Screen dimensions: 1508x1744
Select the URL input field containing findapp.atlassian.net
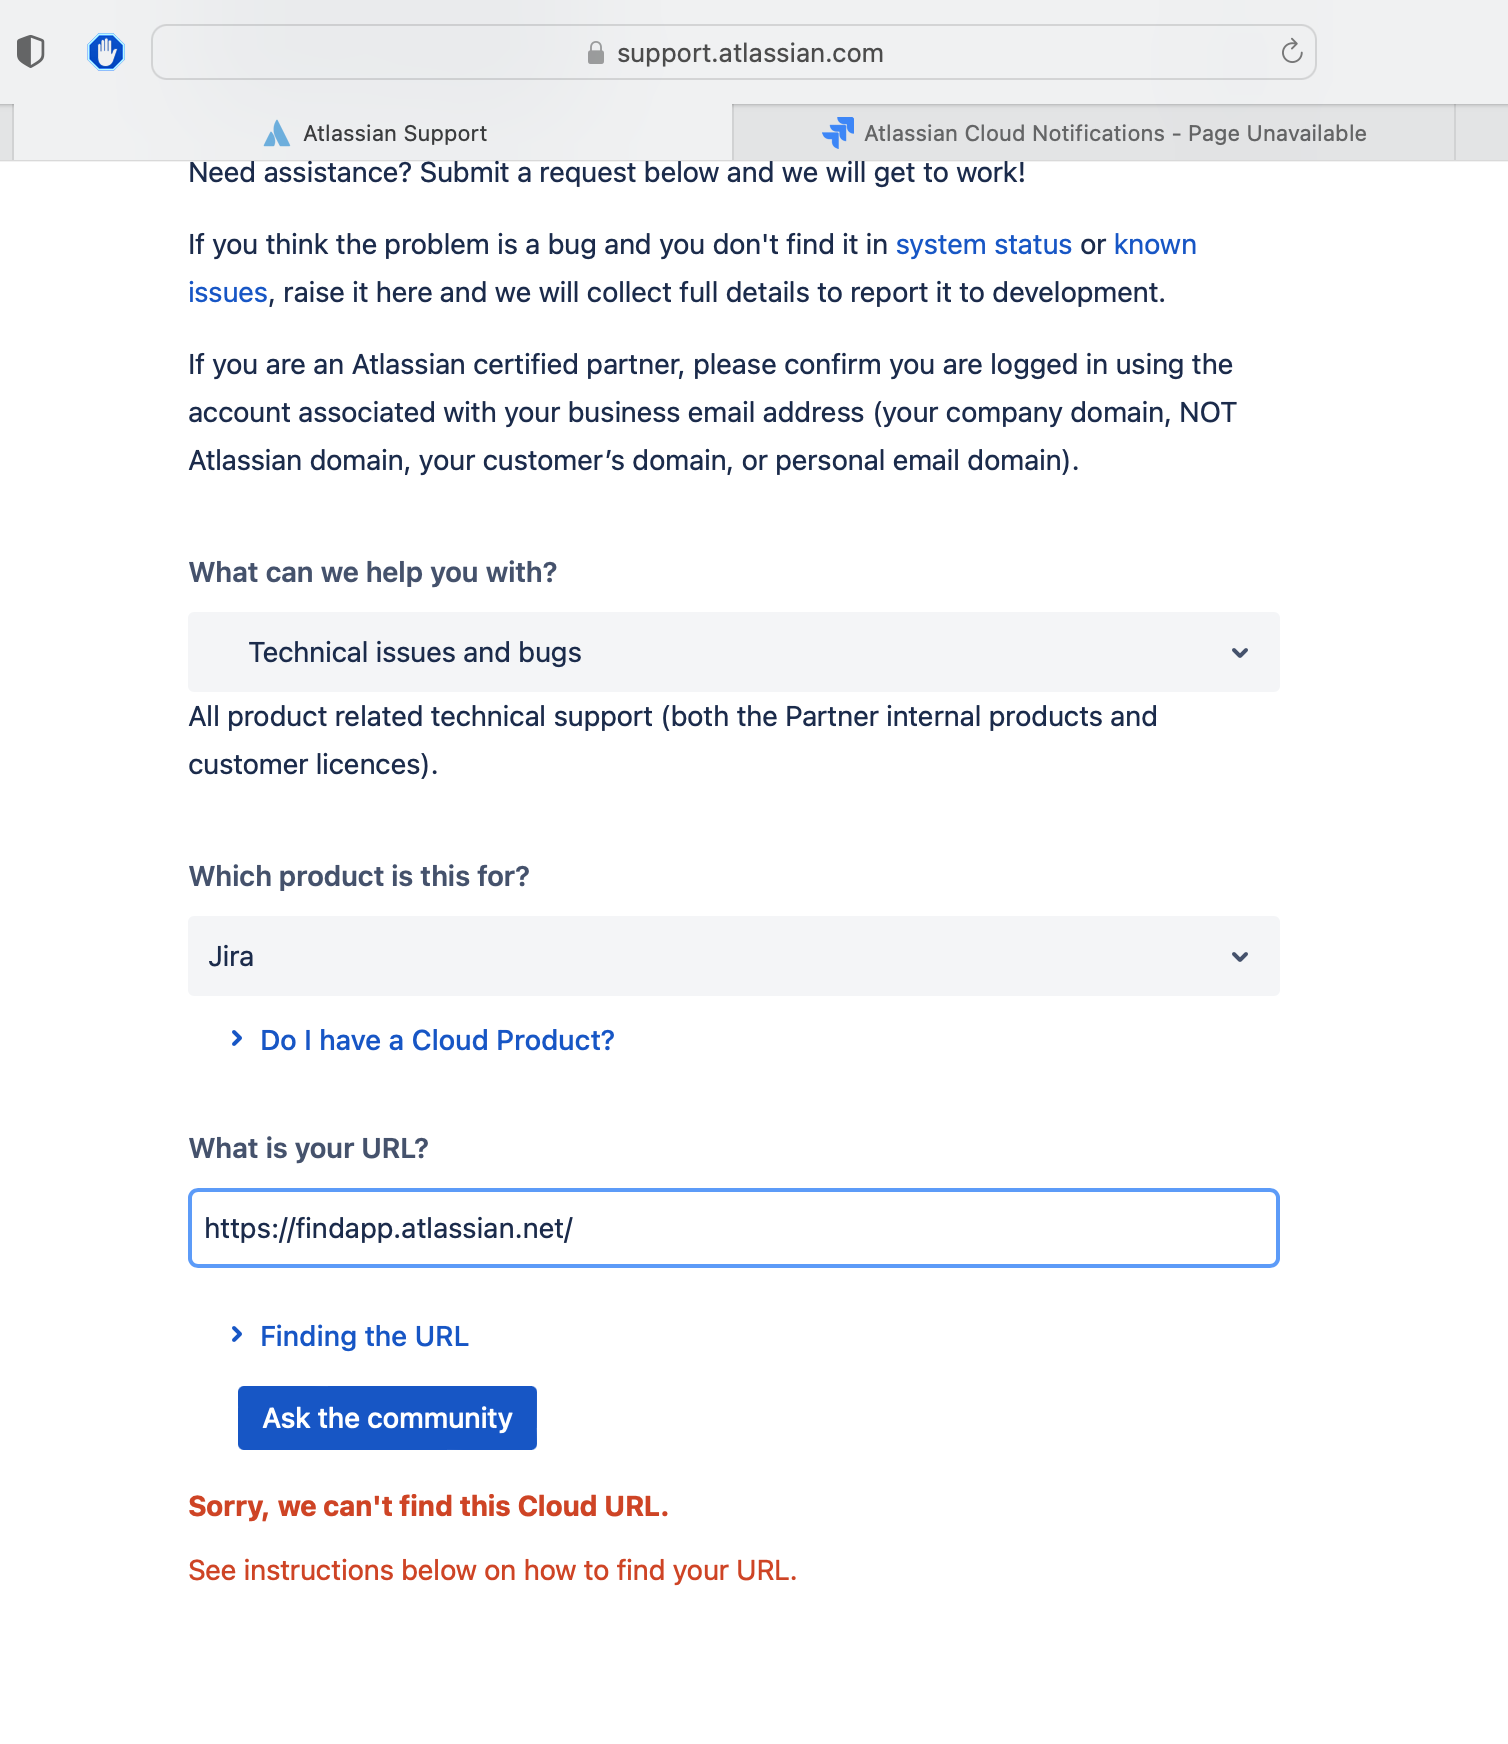[x=733, y=1228]
